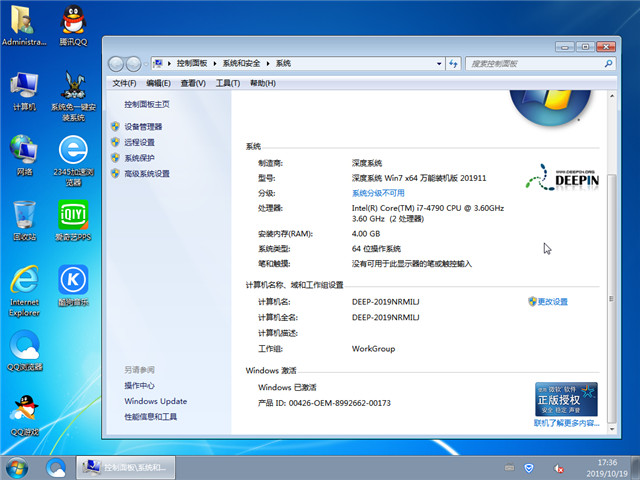The width and height of the screenshot is (640, 480).
Task: Expand the address bar history dropdown
Action: pyautogui.click(x=439, y=64)
